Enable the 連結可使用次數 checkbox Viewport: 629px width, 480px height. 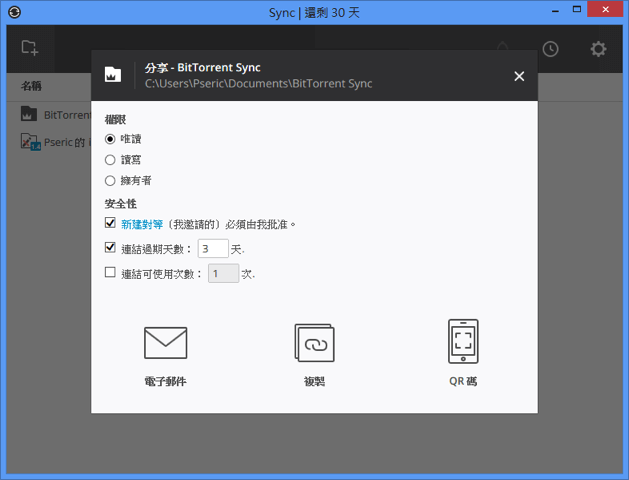pos(110,272)
